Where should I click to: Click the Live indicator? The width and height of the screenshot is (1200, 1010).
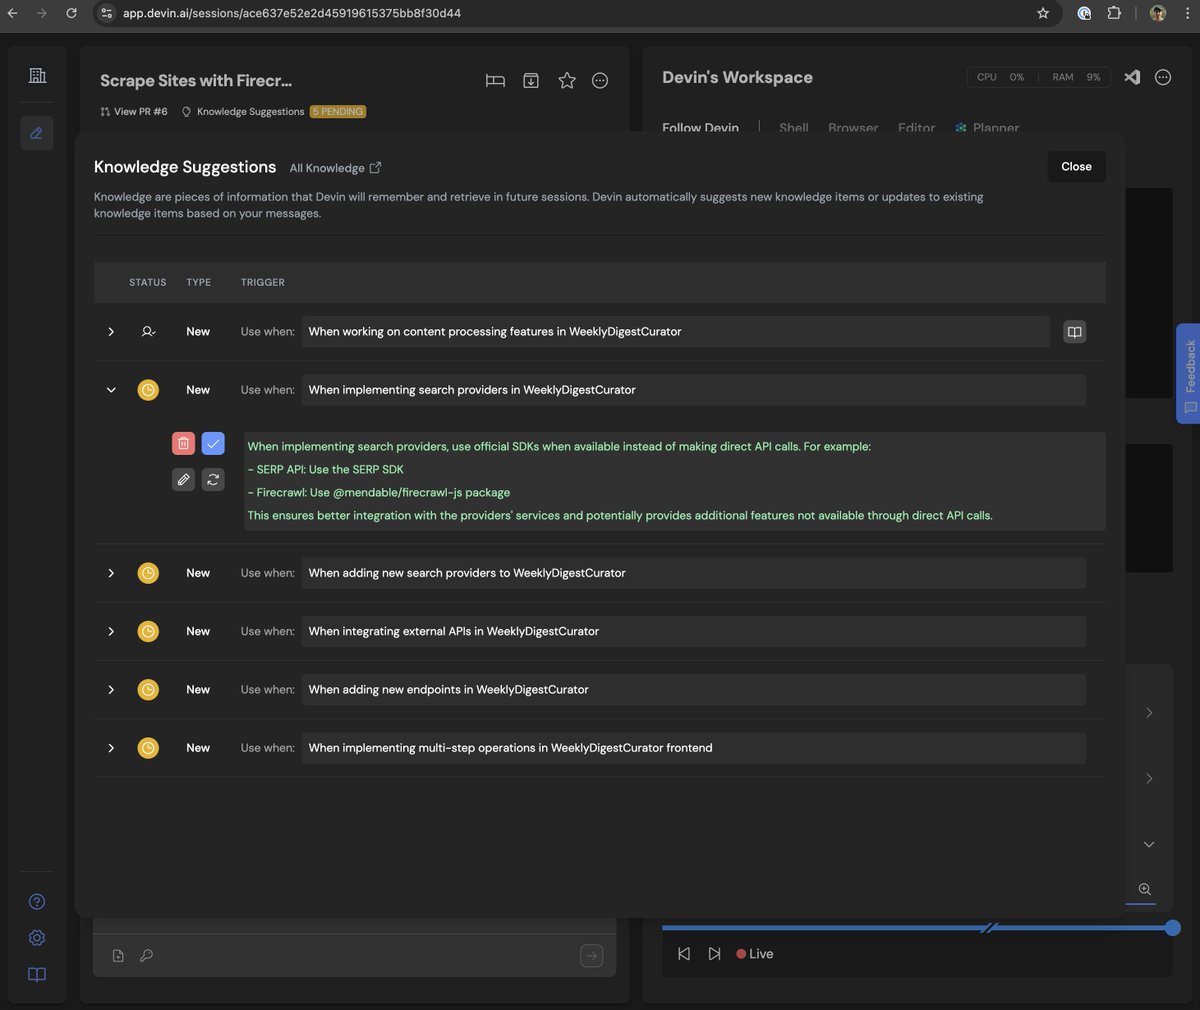coord(755,954)
